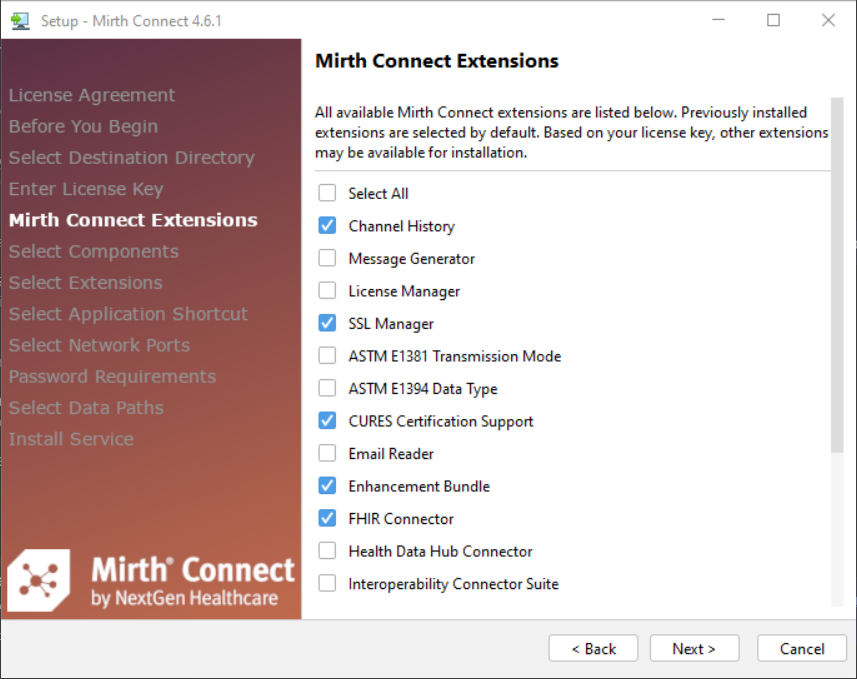Image resolution: width=857 pixels, height=679 pixels.
Task: Enable Health Data Hub Connector
Action: [x=327, y=551]
